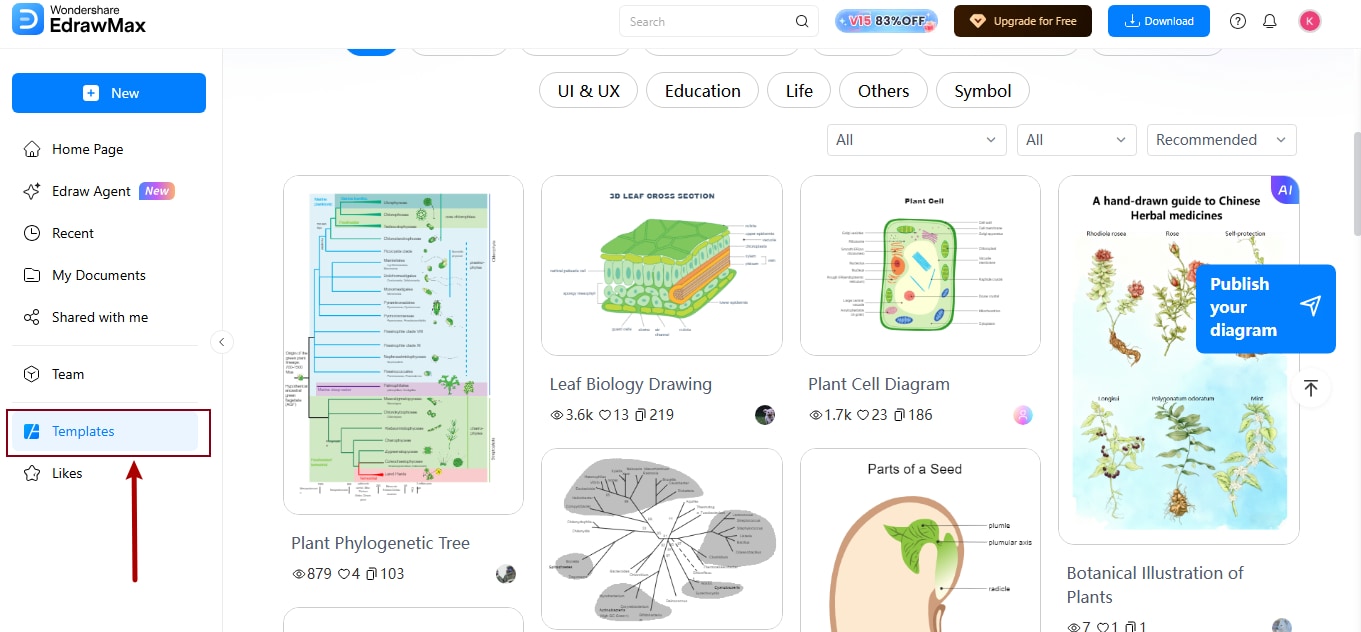Screen dimensions: 1361x632
Task: Open the second All filter dropdown
Action: (1076, 140)
